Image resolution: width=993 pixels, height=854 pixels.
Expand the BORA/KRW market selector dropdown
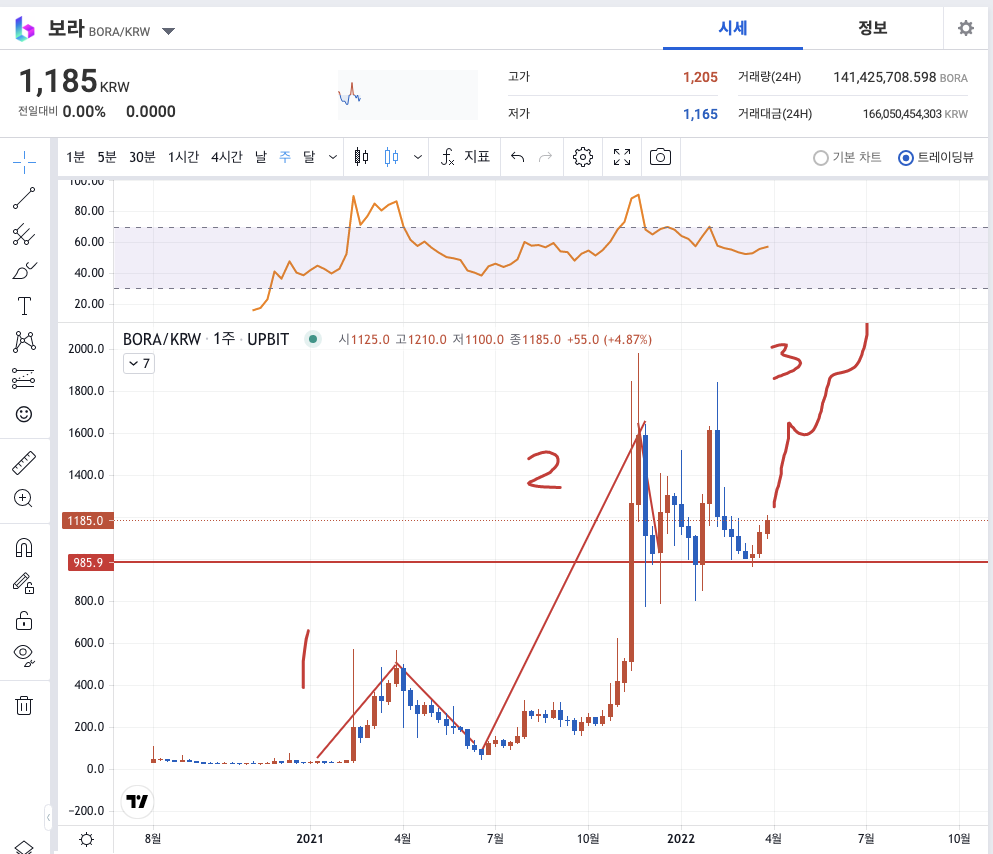click(x=168, y=31)
